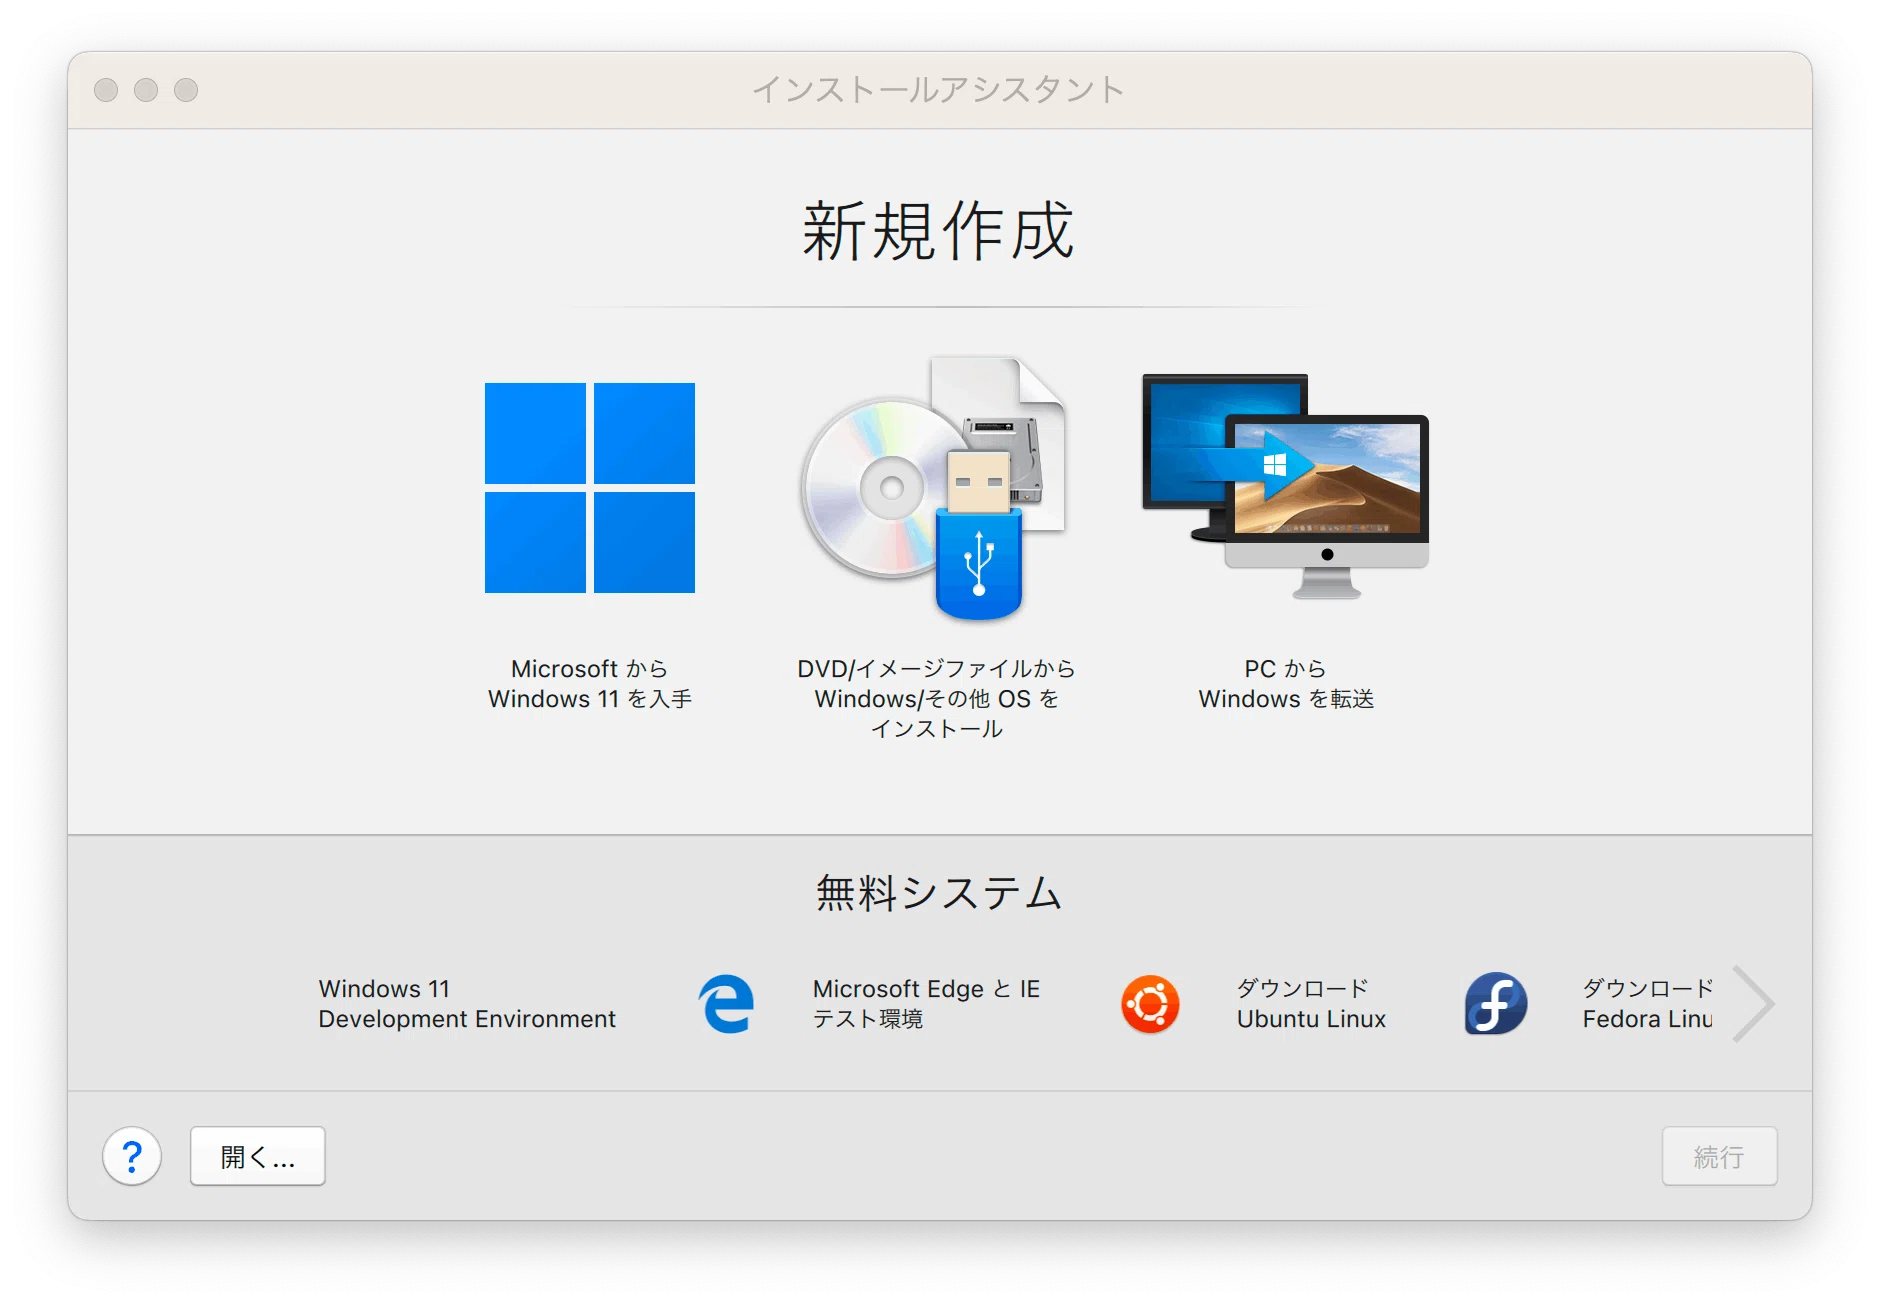This screenshot has width=1880, height=1304.
Task: Zoom the installation assistant window
Action: (186, 90)
